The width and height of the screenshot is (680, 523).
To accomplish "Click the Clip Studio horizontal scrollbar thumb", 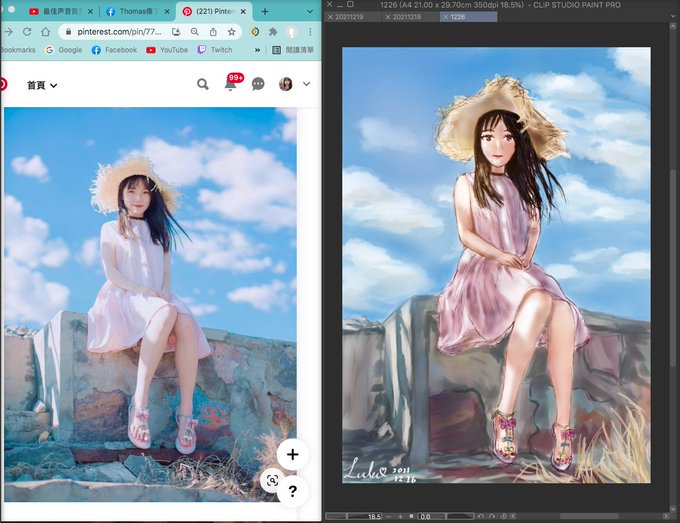I will pos(589,516).
